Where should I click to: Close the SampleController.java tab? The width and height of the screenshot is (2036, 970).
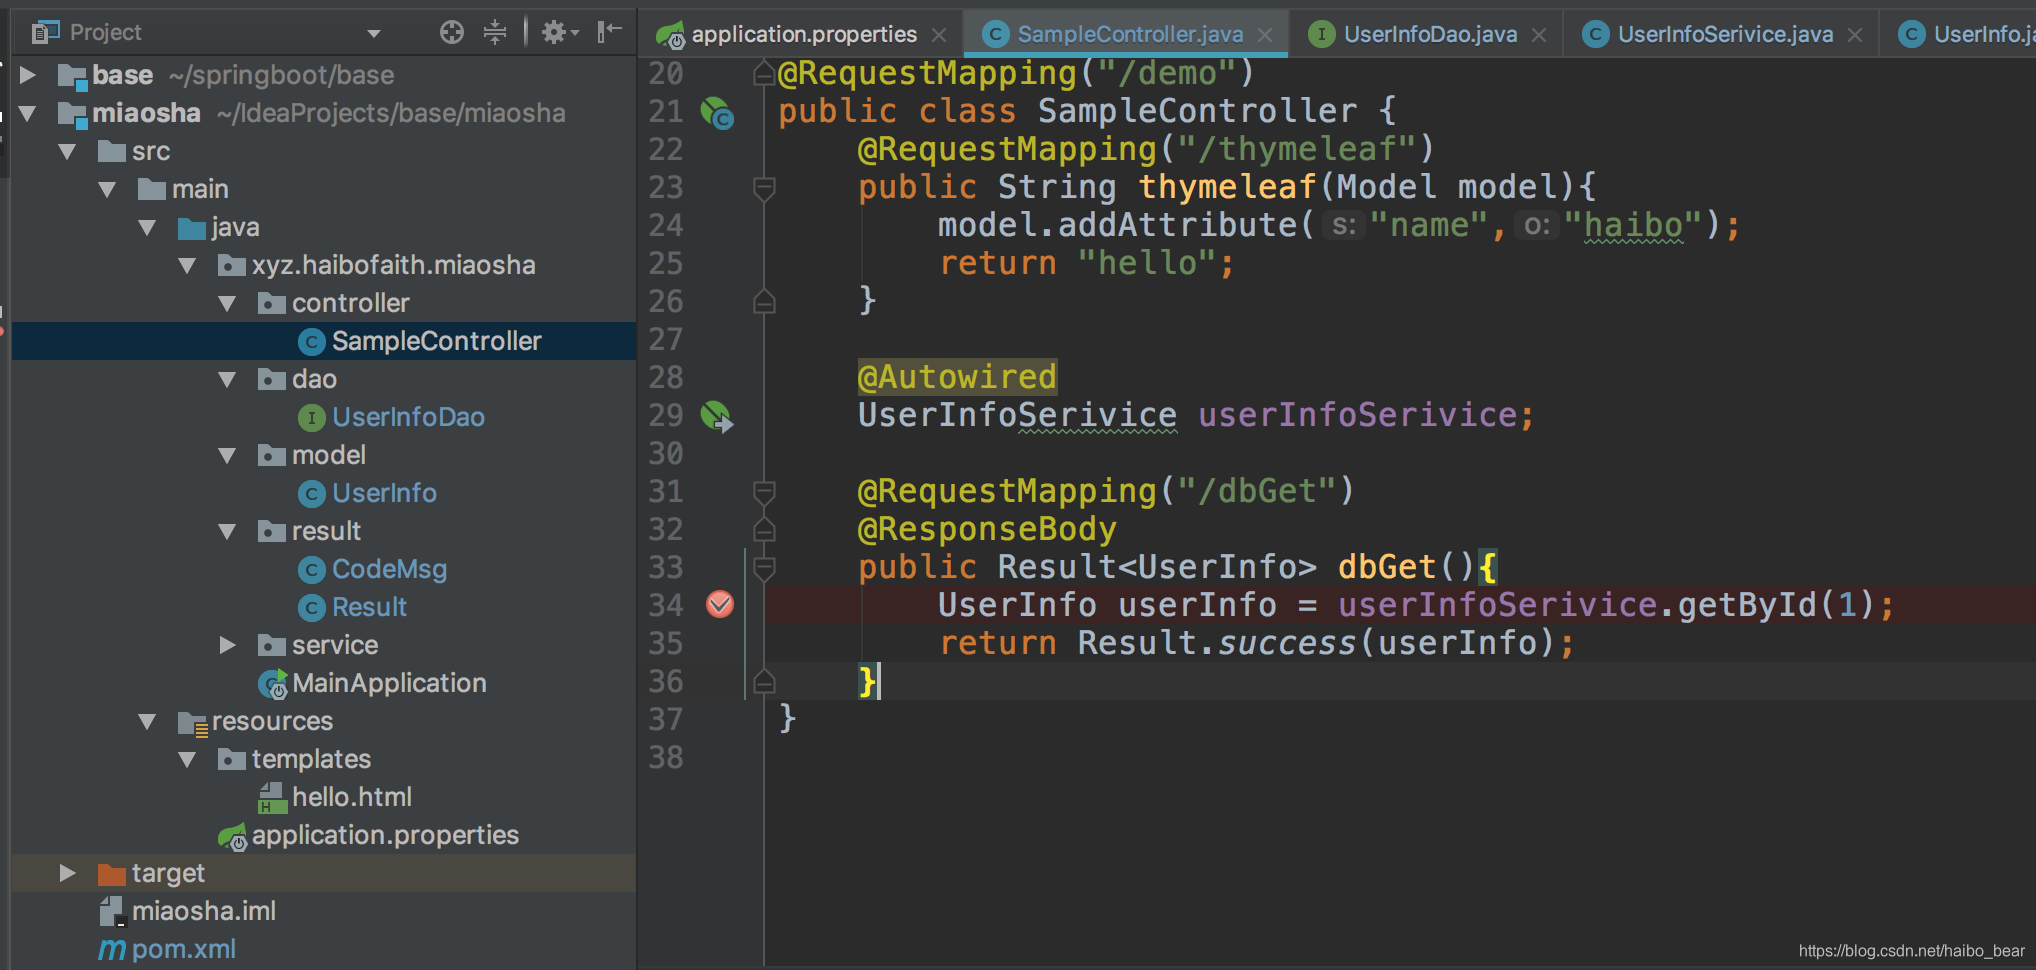click(x=1265, y=35)
